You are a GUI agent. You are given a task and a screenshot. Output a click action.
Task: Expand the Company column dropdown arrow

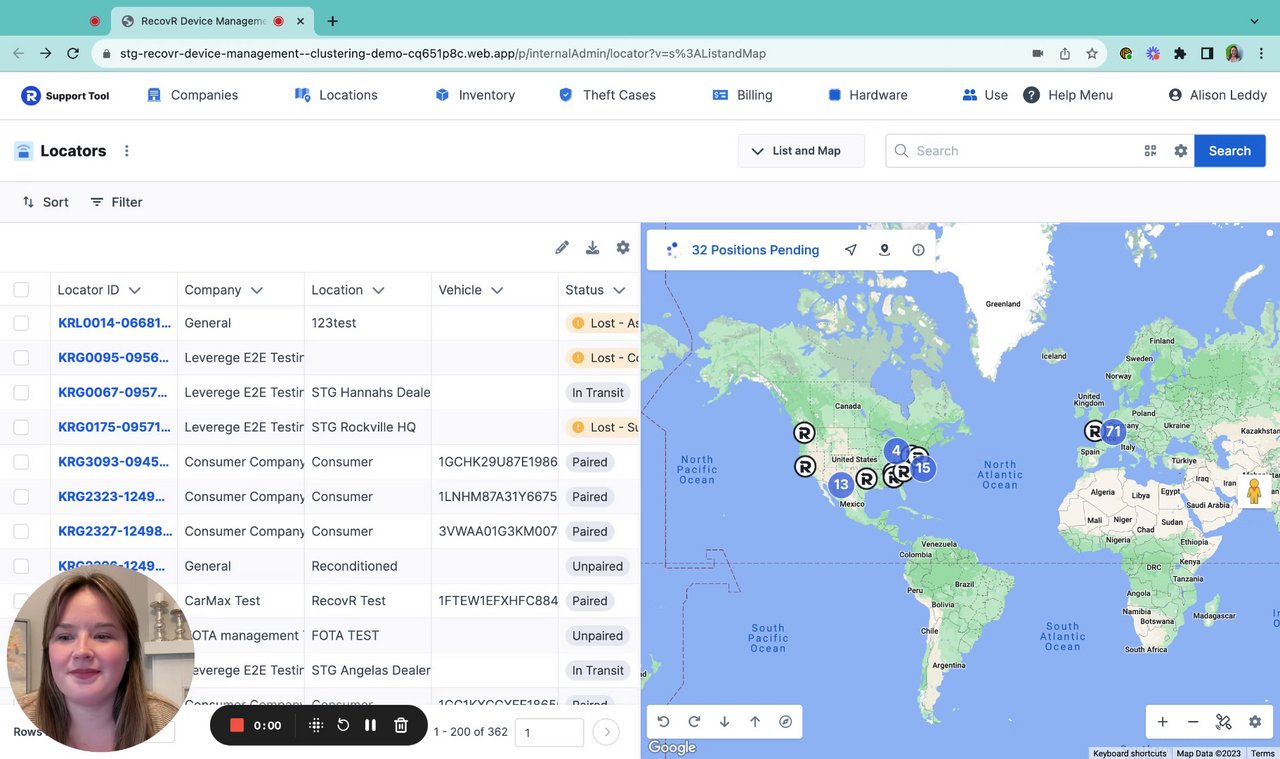[x=257, y=290]
